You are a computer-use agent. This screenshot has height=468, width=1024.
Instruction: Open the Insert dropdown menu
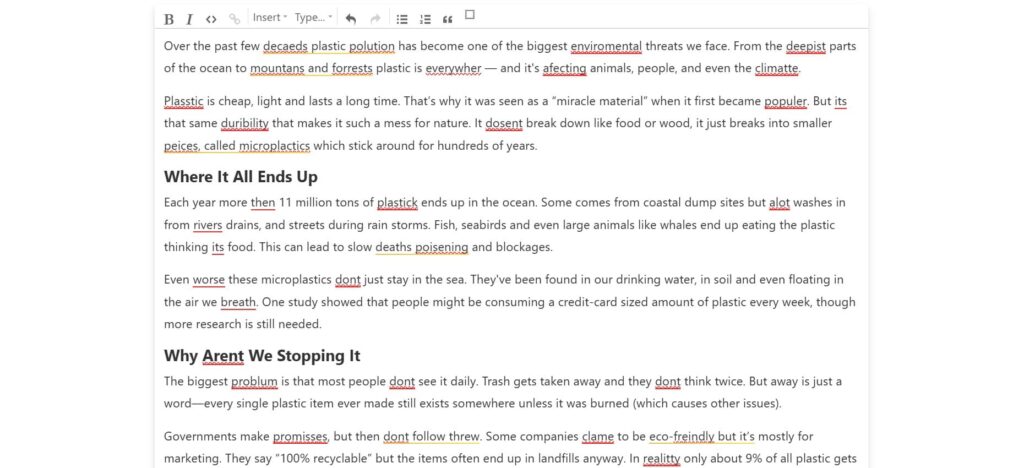click(x=270, y=18)
